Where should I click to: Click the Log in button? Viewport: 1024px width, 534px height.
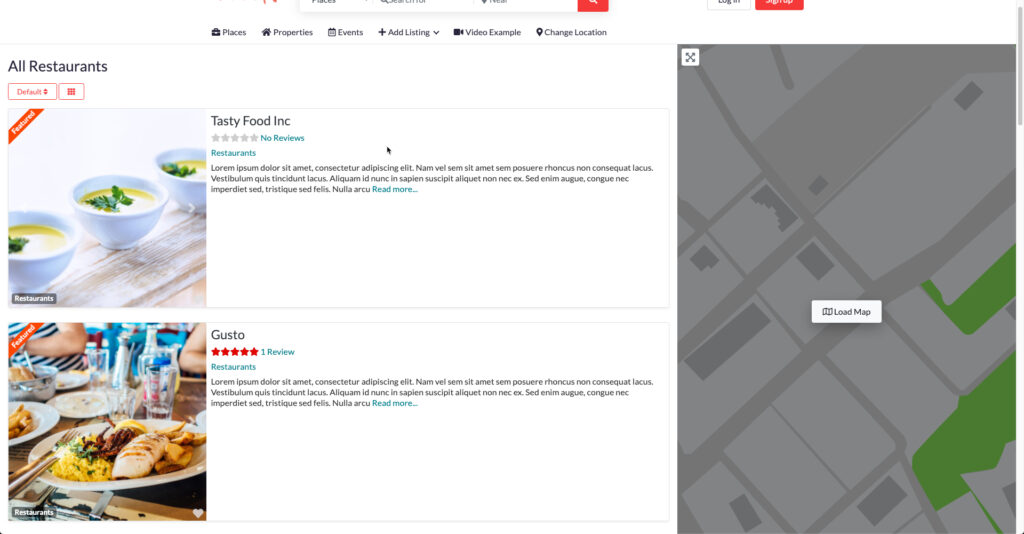pyautogui.click(x=728, y=3)
